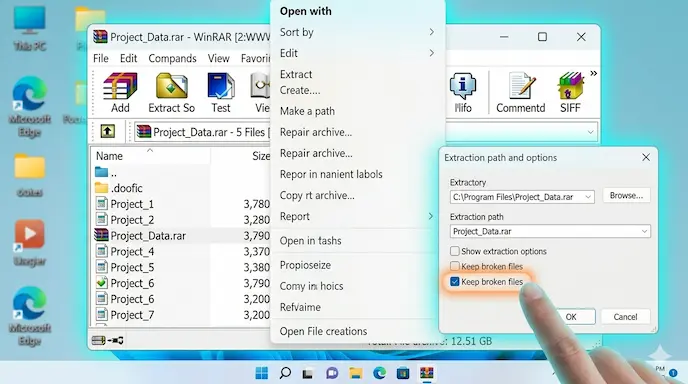688x384 pixels.
Task: Select Refvaime entry
Action: (x=300, y=307)
